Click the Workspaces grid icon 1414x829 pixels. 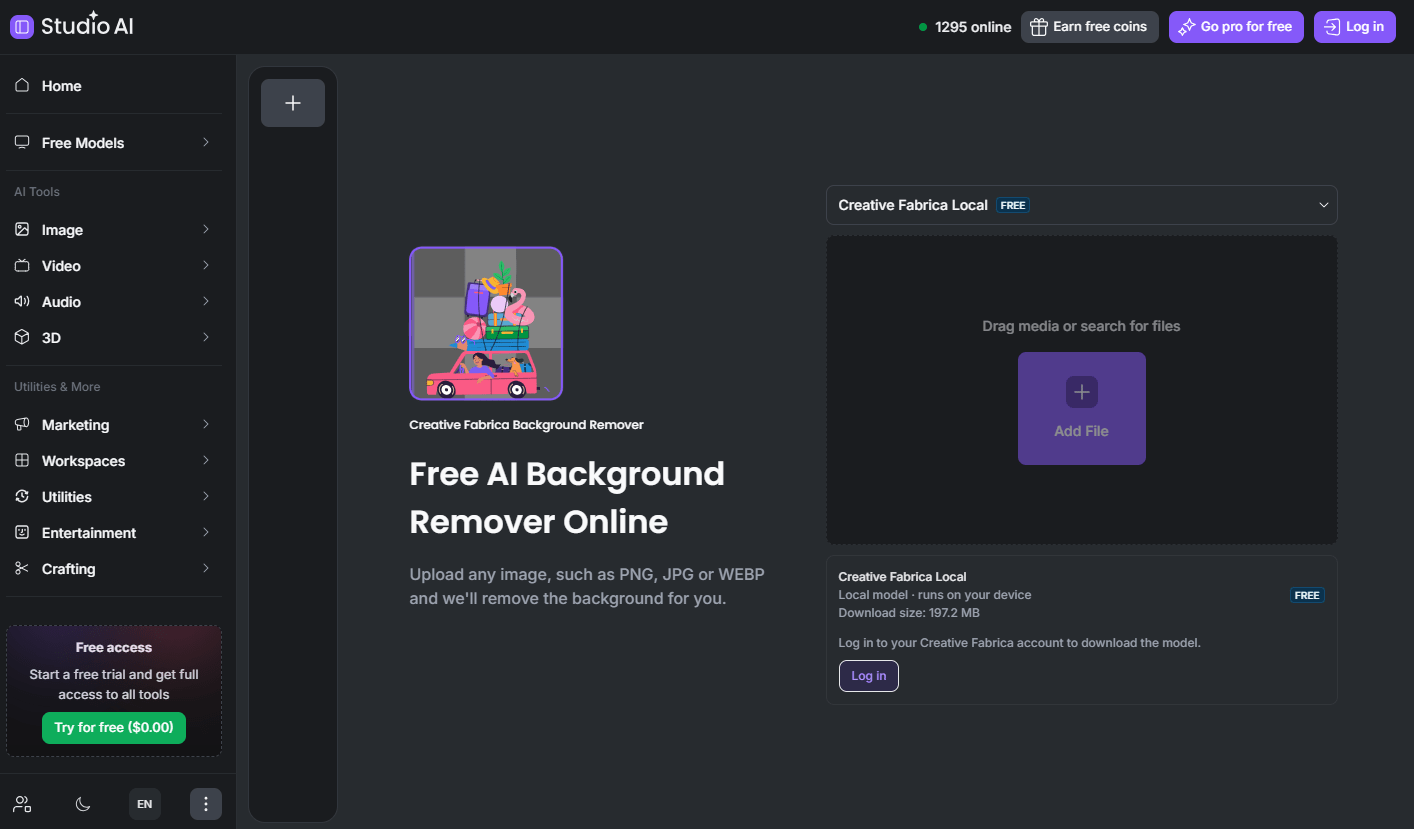coord(22,461)
